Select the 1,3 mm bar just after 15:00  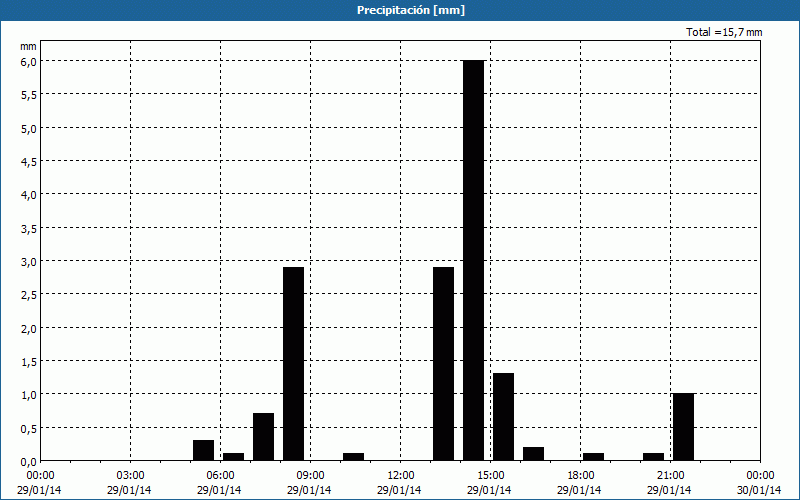[x=504, y=417]
